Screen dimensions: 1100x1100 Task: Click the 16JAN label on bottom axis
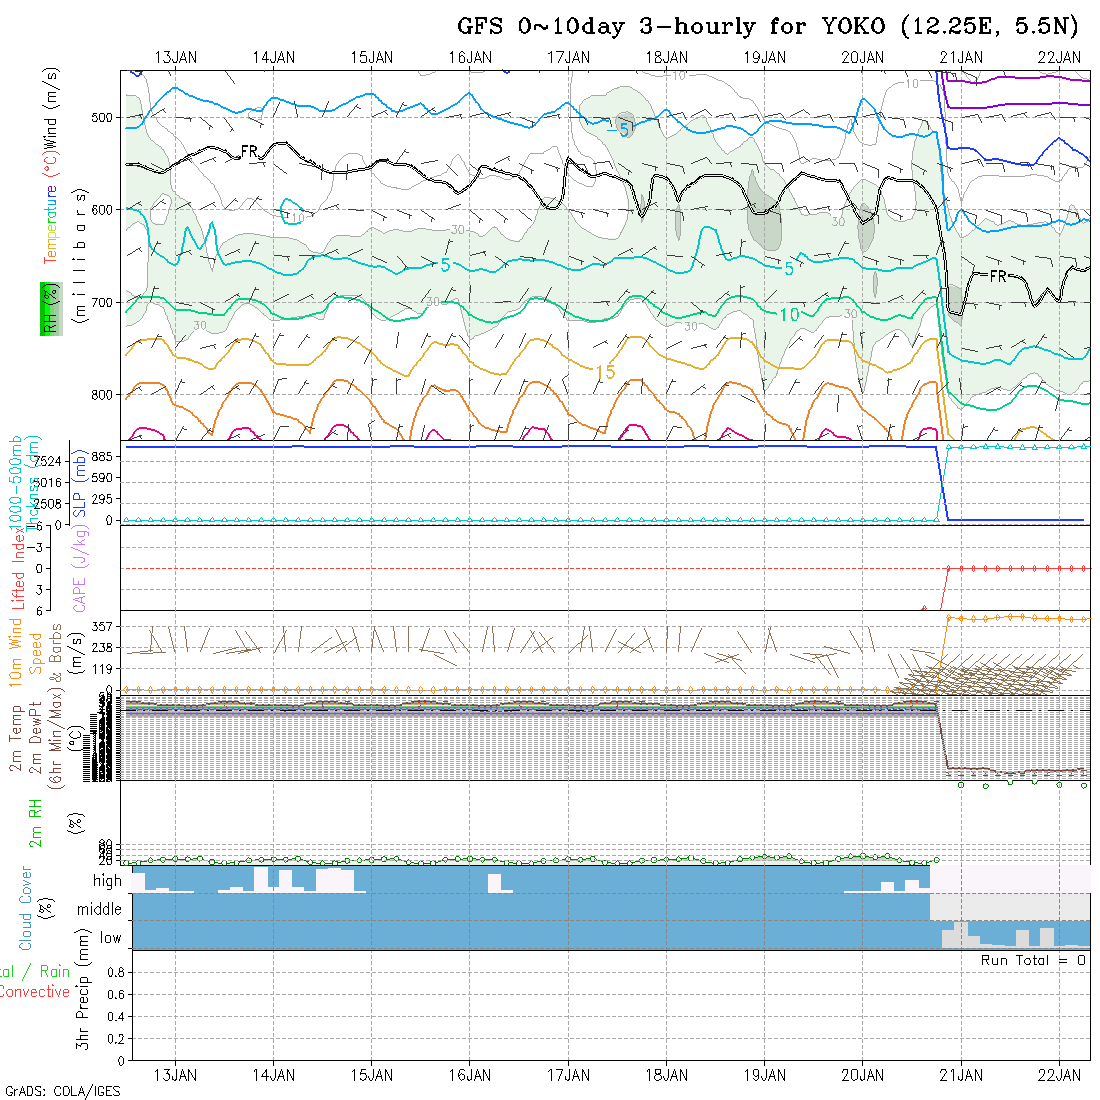click(x=470, y=1075)
